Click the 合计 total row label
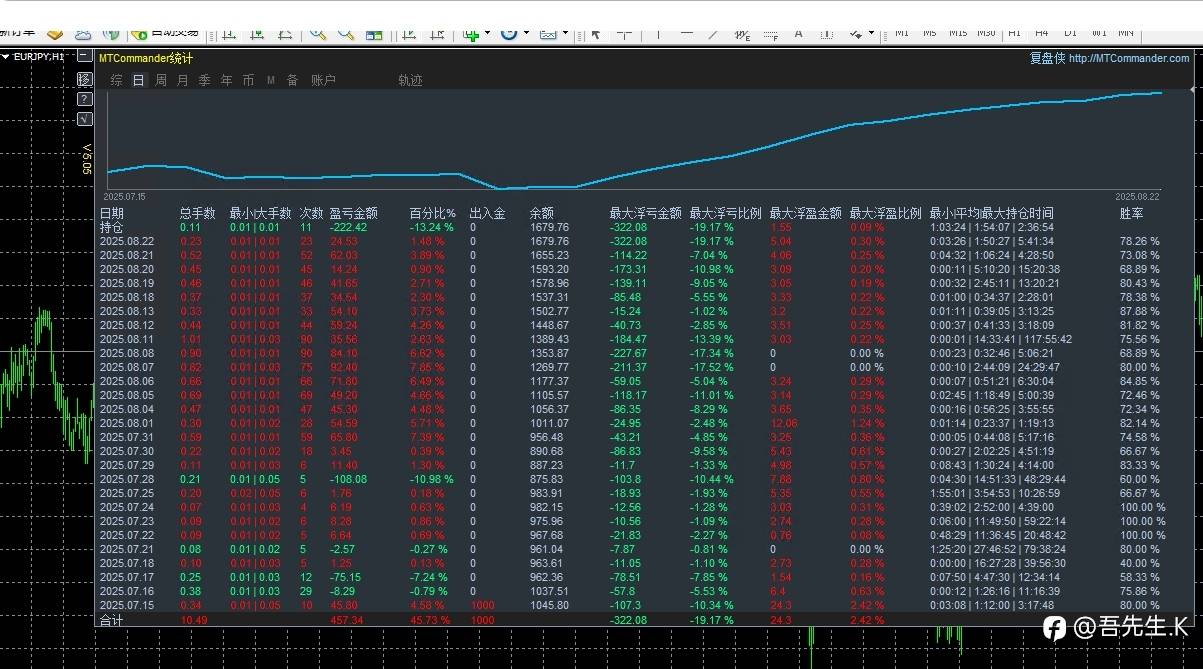Viewport: 1203px width, 669px height. click(111, 621)
